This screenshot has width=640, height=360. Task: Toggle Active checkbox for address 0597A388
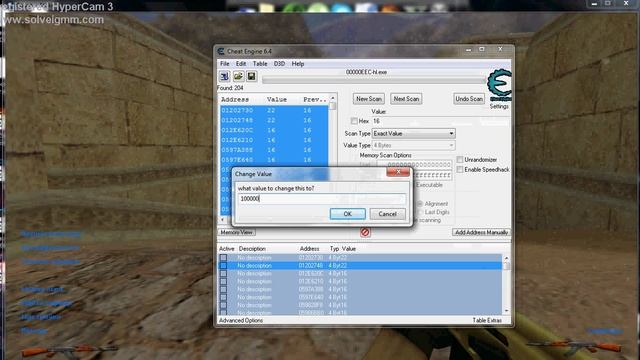point(223,289)
